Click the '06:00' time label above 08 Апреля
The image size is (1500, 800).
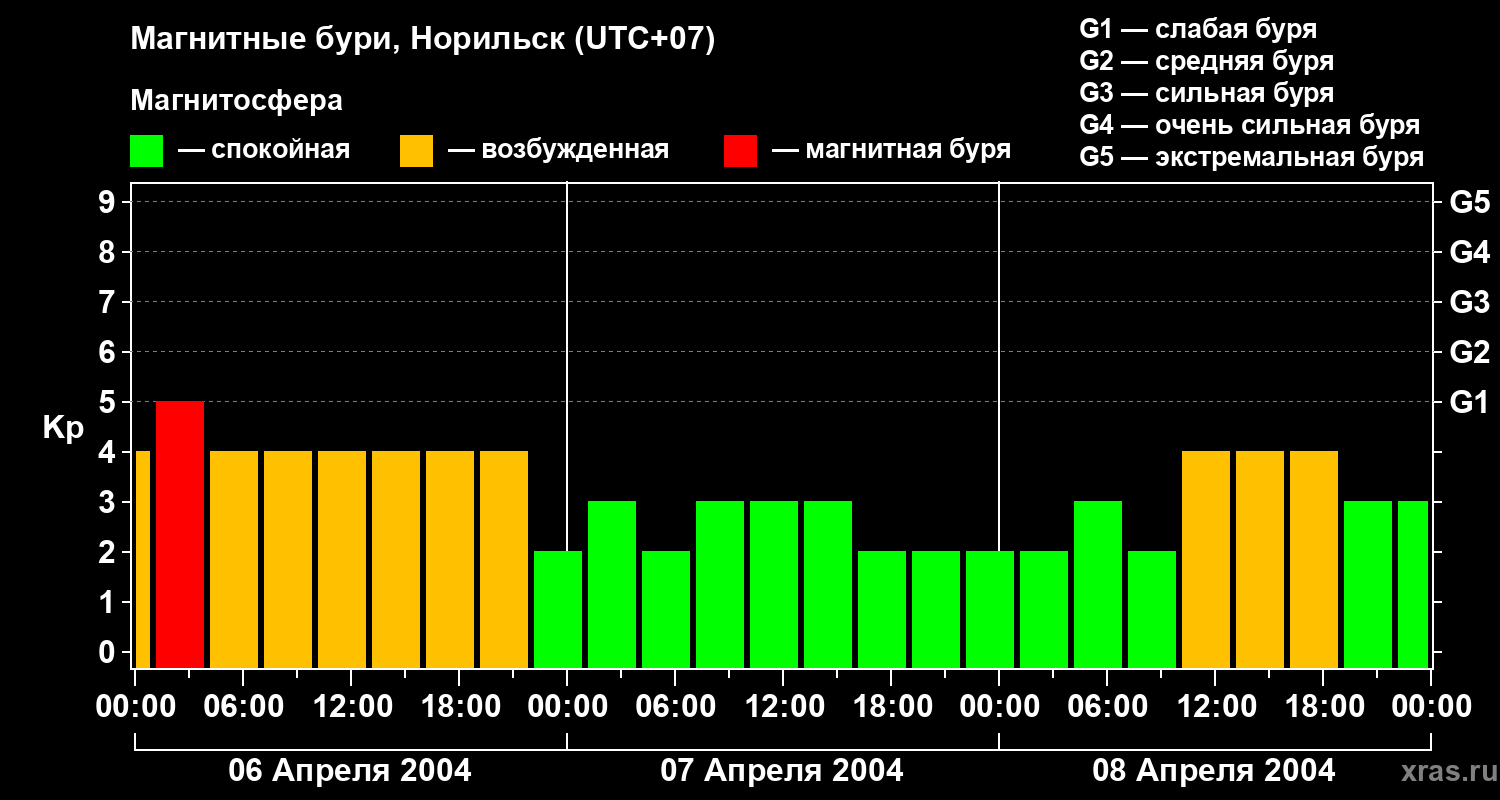(1107, 707)
